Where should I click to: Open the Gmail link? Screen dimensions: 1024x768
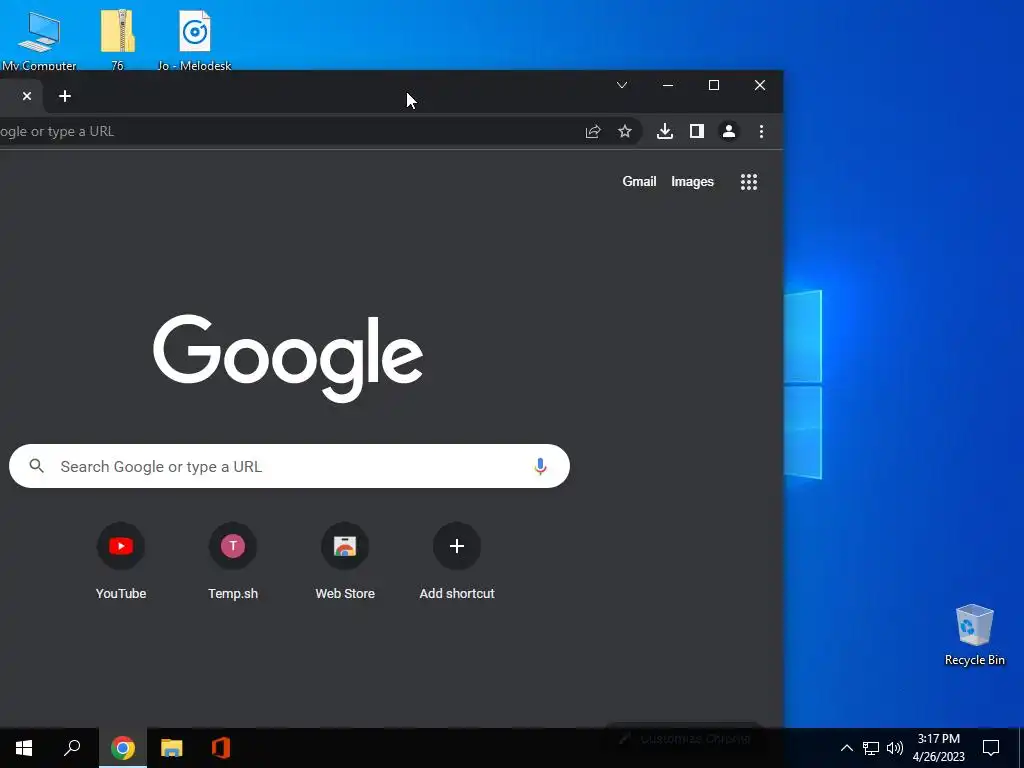639,182
